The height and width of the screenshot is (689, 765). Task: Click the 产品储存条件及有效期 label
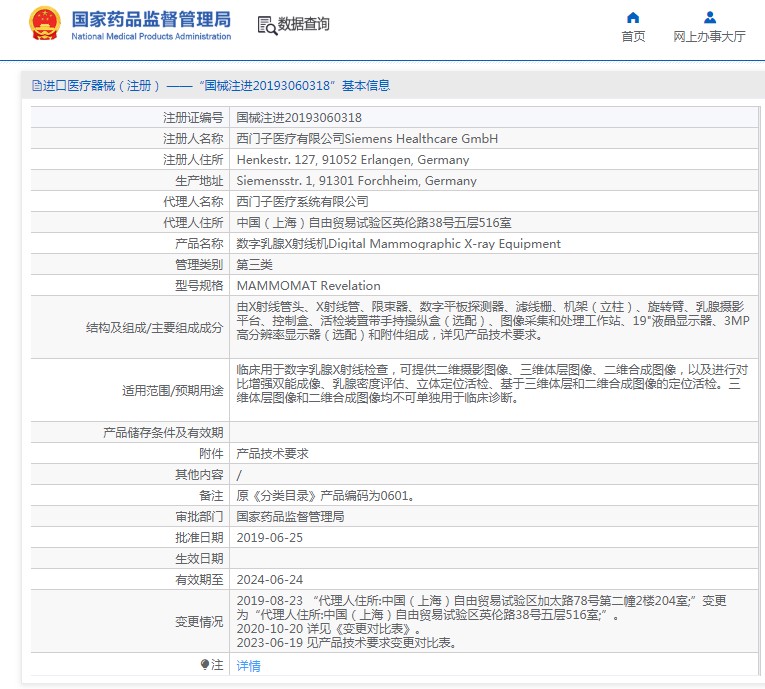click(163, 432)
